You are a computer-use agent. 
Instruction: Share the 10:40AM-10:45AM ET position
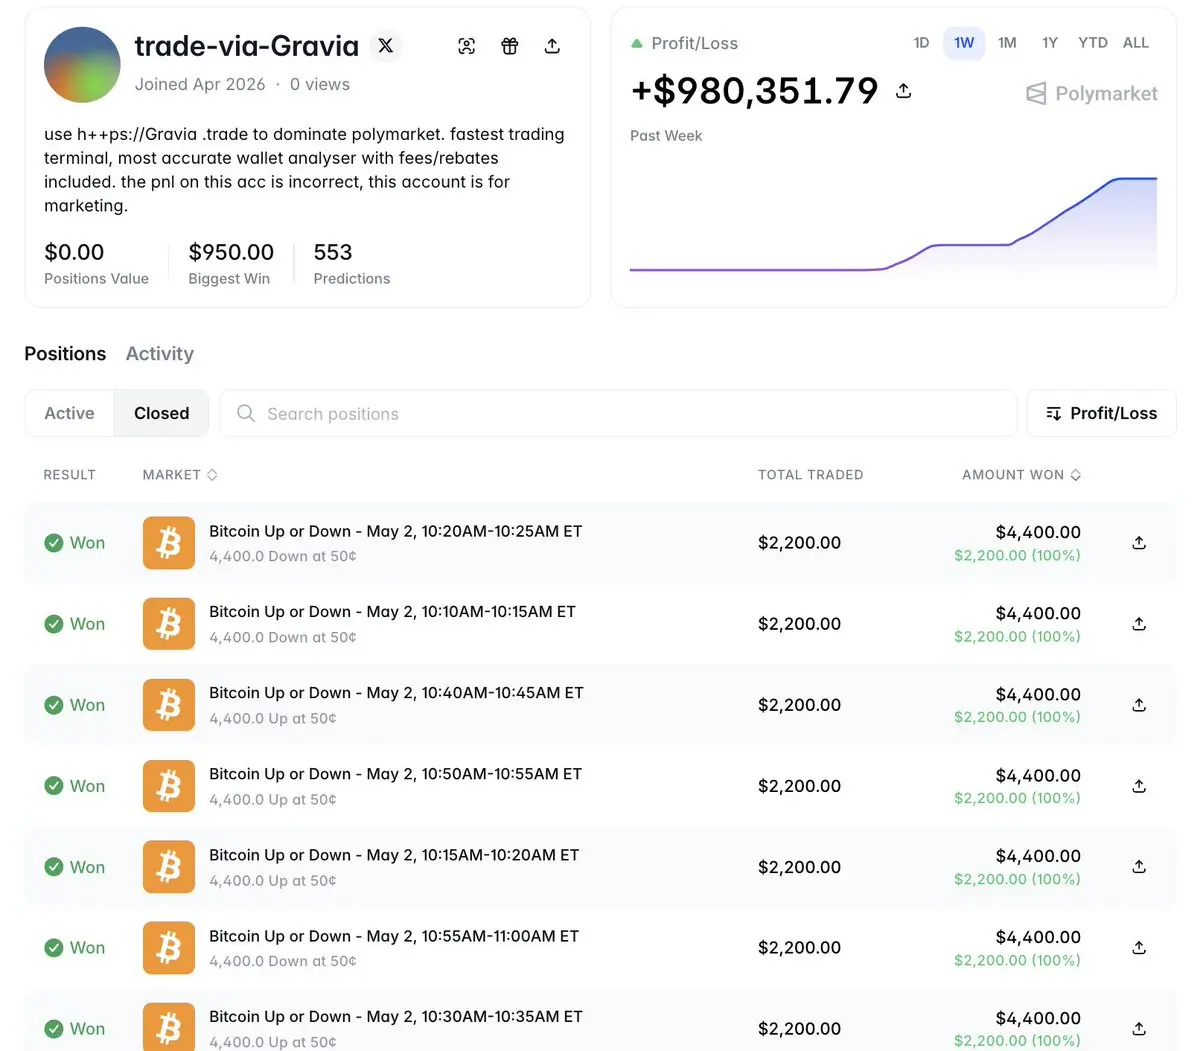pos(1139,705)
